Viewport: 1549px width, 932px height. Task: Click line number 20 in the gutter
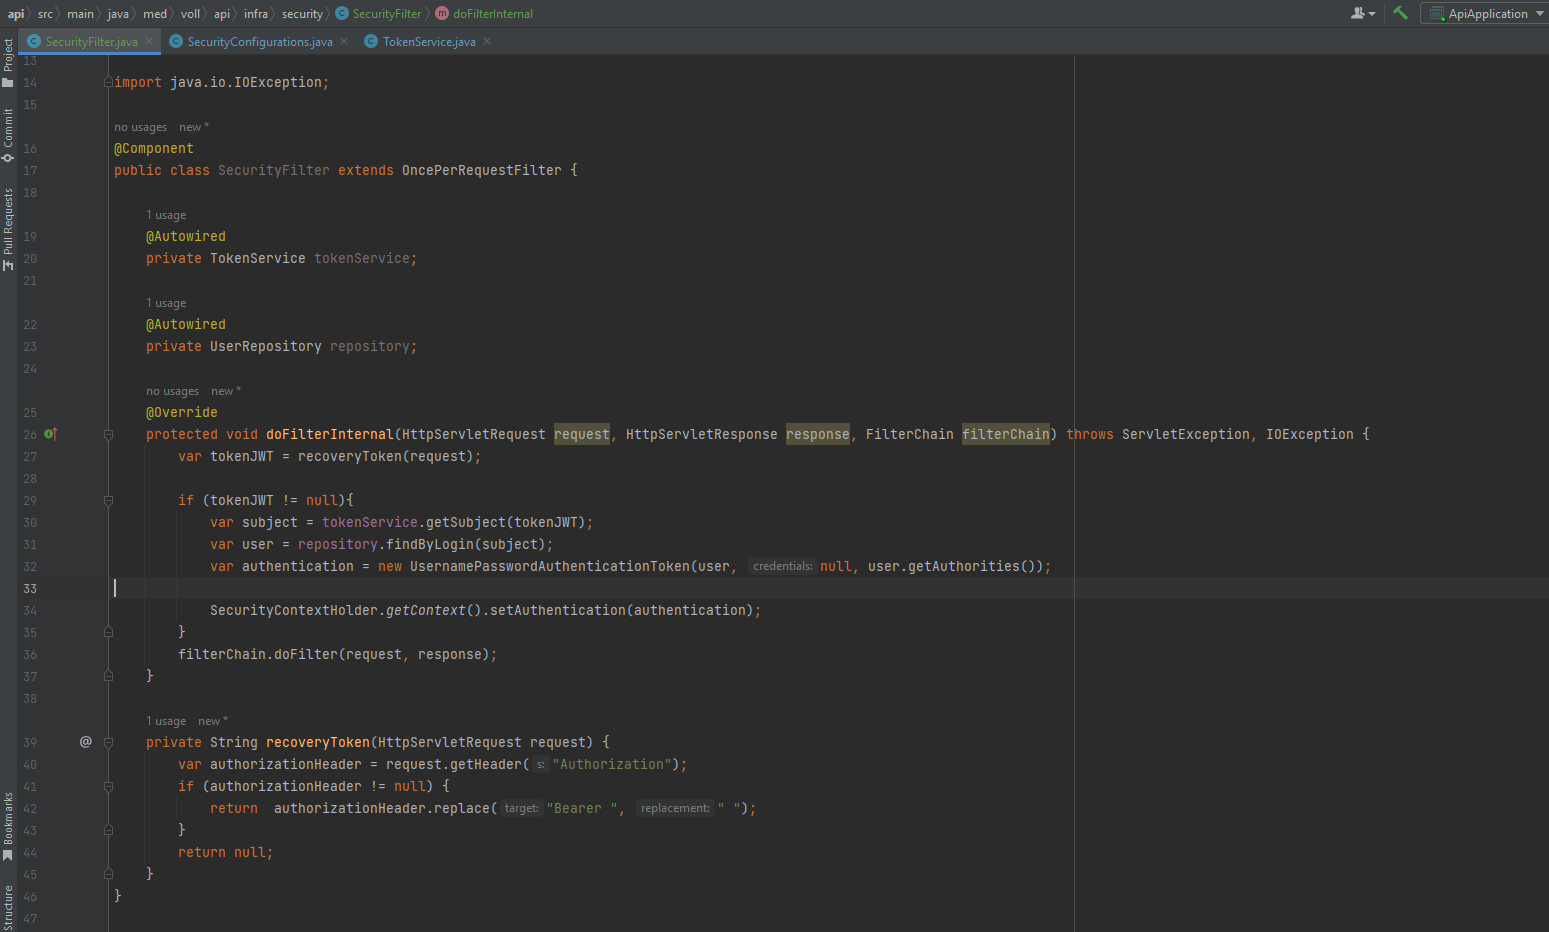pos(30,258)
